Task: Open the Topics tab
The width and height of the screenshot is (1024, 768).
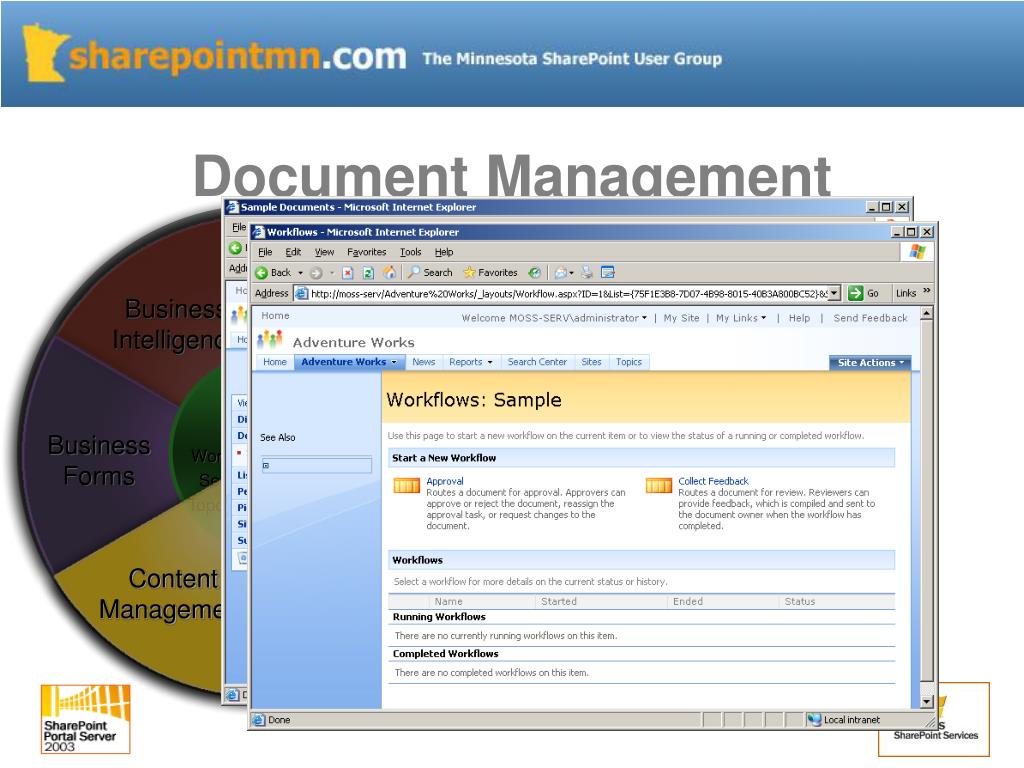Action: coord(629,362)
